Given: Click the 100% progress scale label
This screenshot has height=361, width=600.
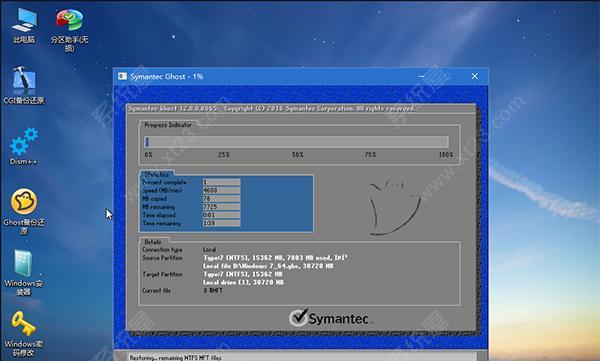Looking at the screenshot, I should pos(446,155).
